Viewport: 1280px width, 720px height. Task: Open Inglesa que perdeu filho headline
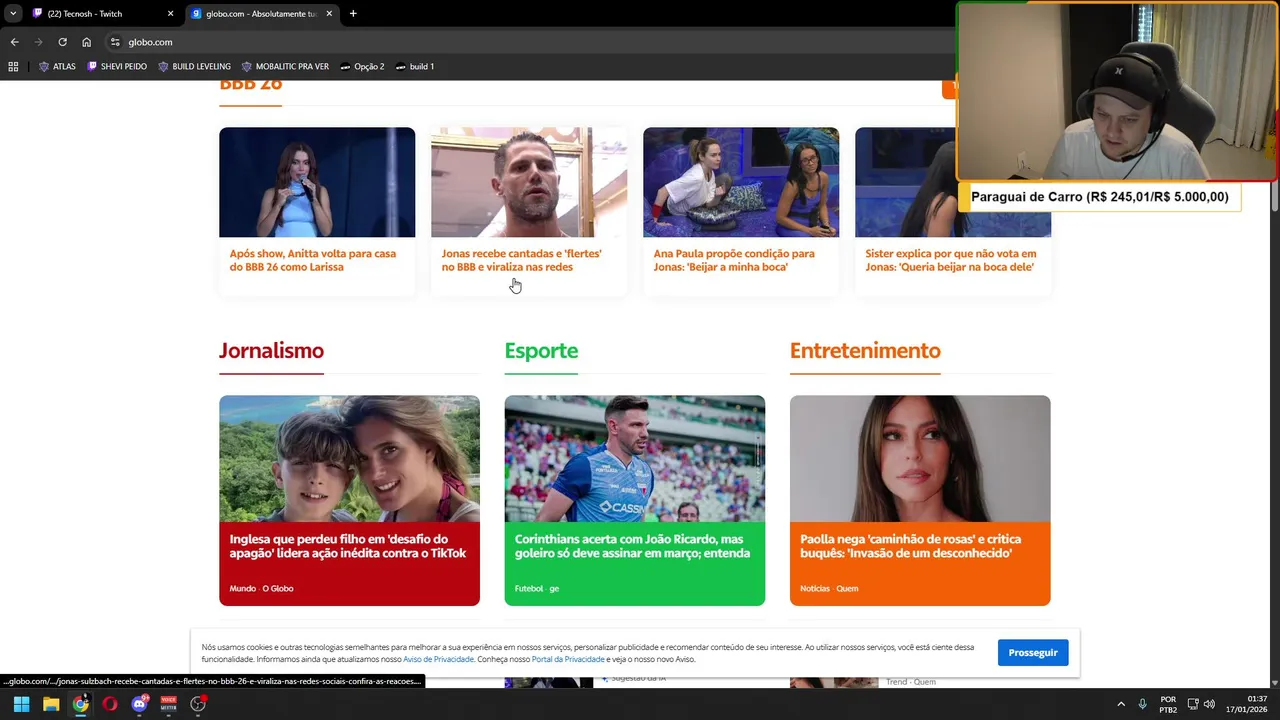[348, 546]
